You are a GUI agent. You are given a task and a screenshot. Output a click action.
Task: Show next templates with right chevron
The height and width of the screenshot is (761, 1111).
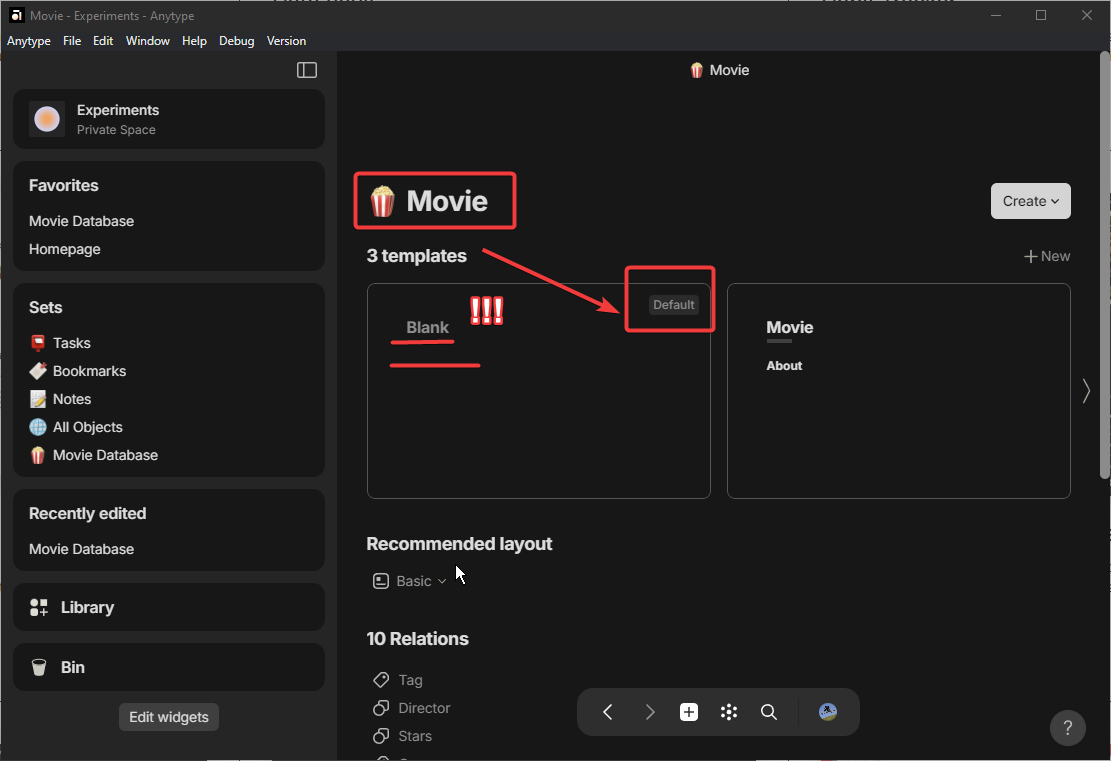point(1086,391)
